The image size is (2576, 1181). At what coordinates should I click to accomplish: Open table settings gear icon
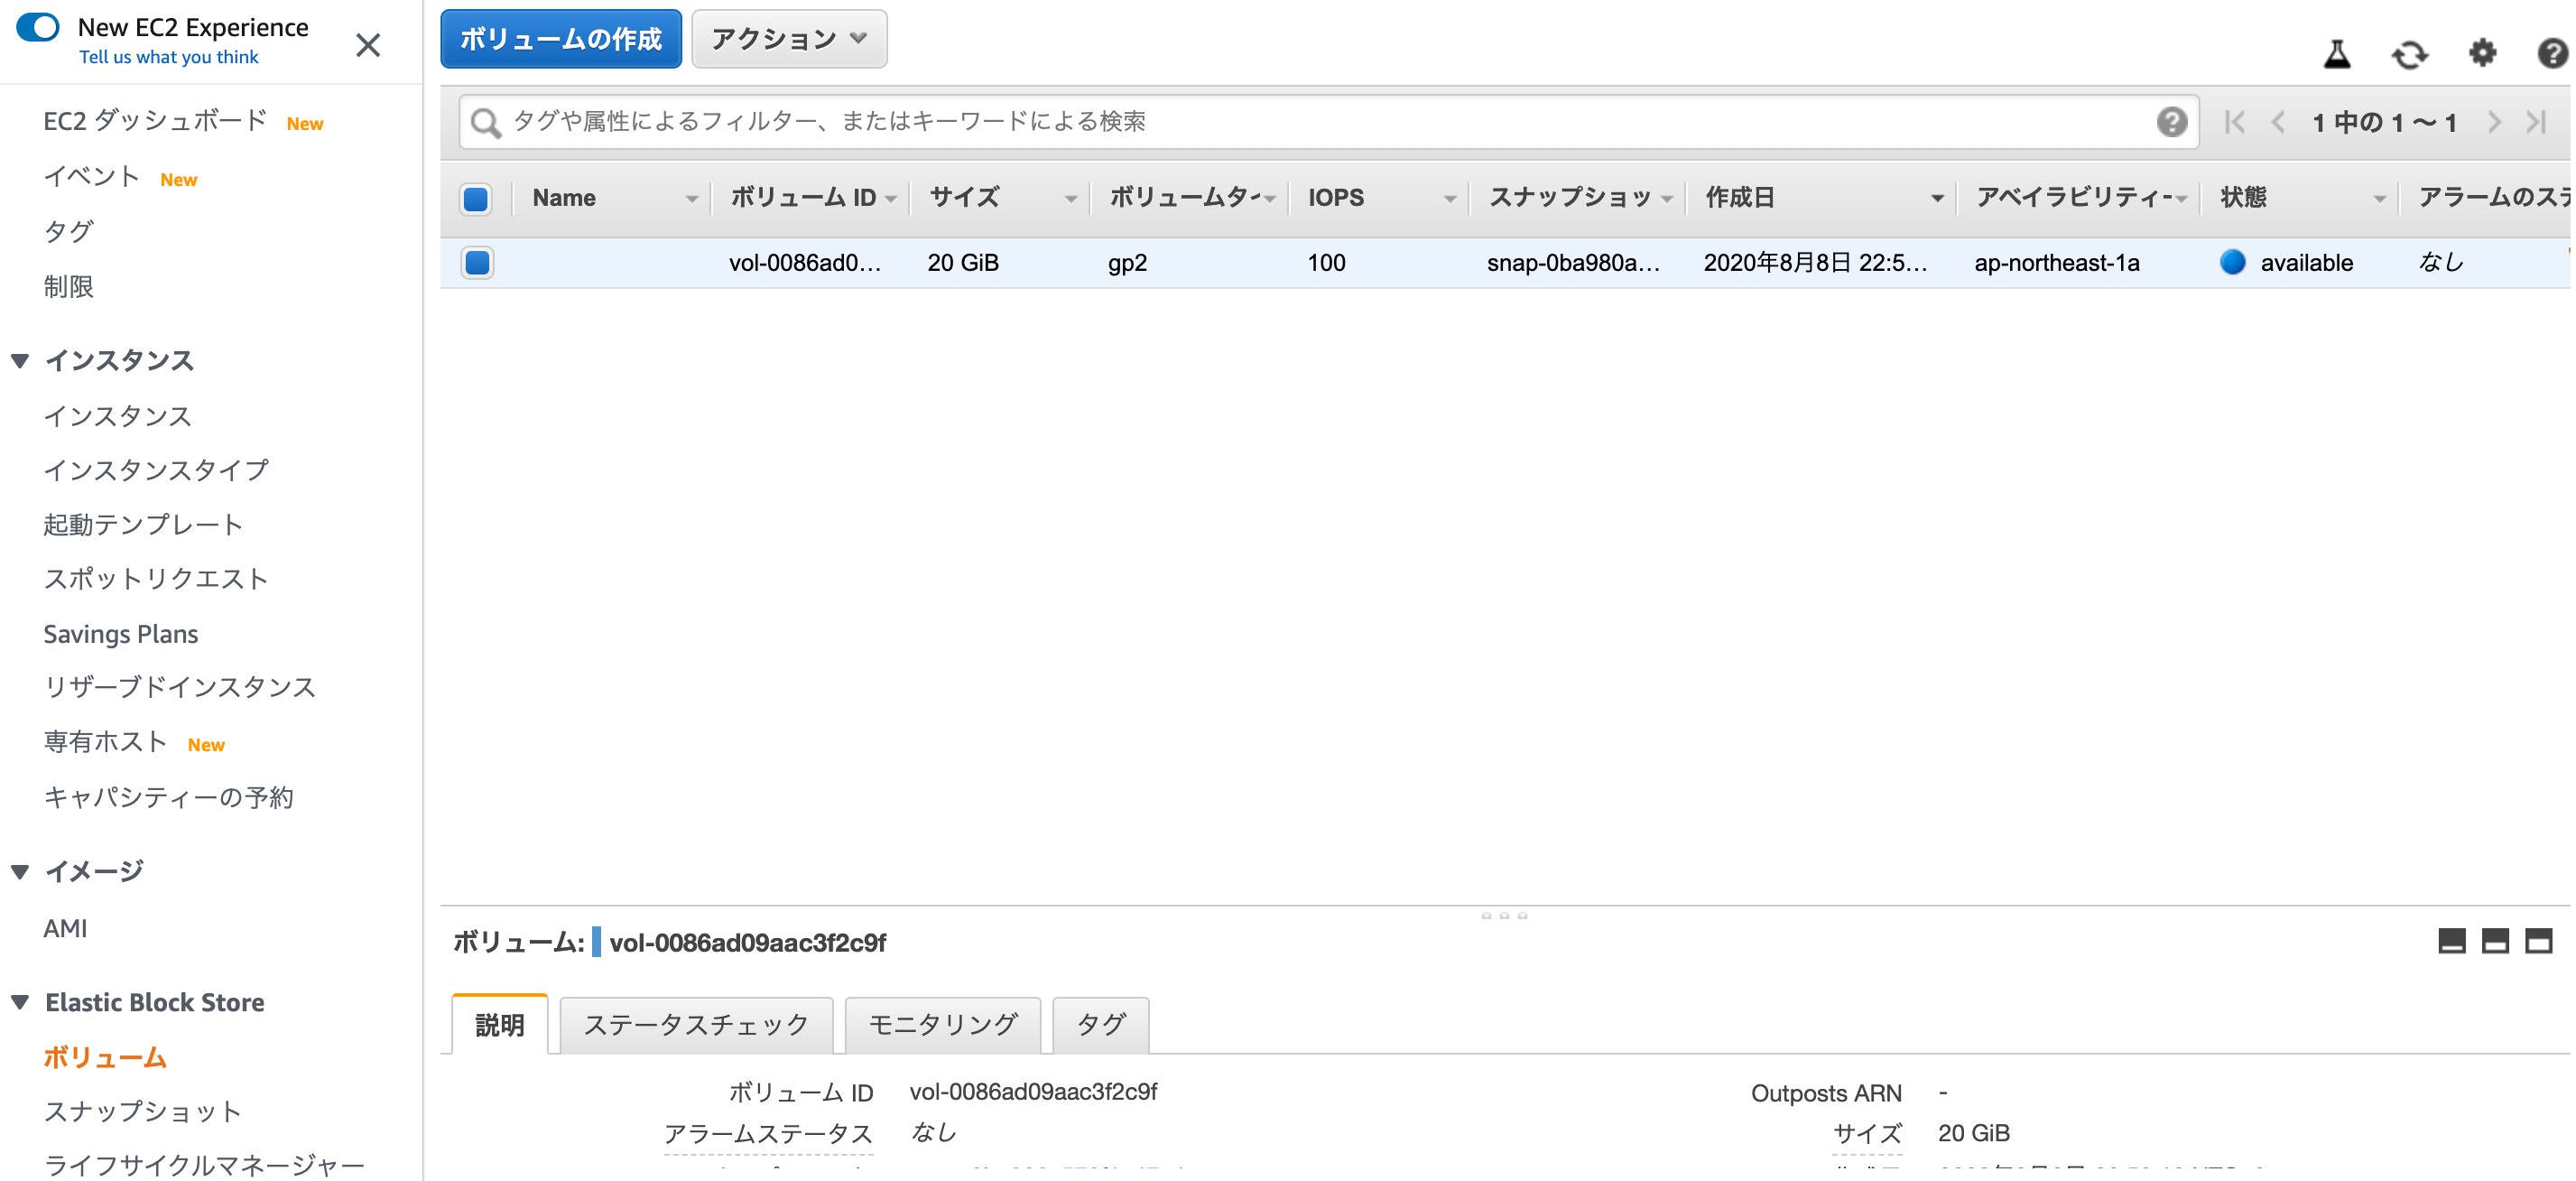pos(2482,53)
